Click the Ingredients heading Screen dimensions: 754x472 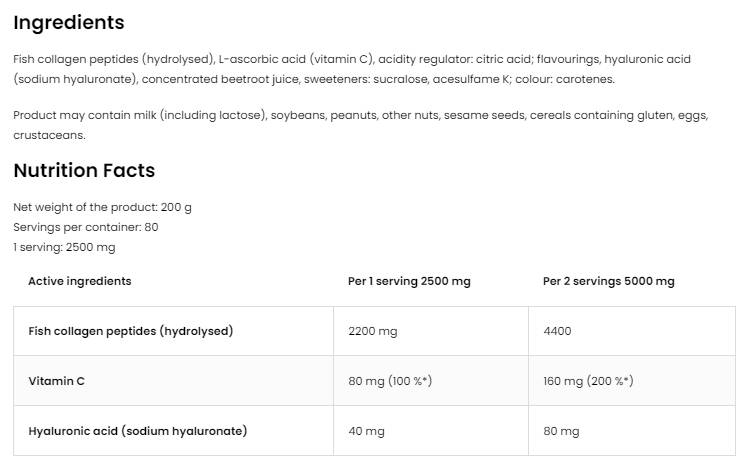pyautogui.click(x=69, y=23)
